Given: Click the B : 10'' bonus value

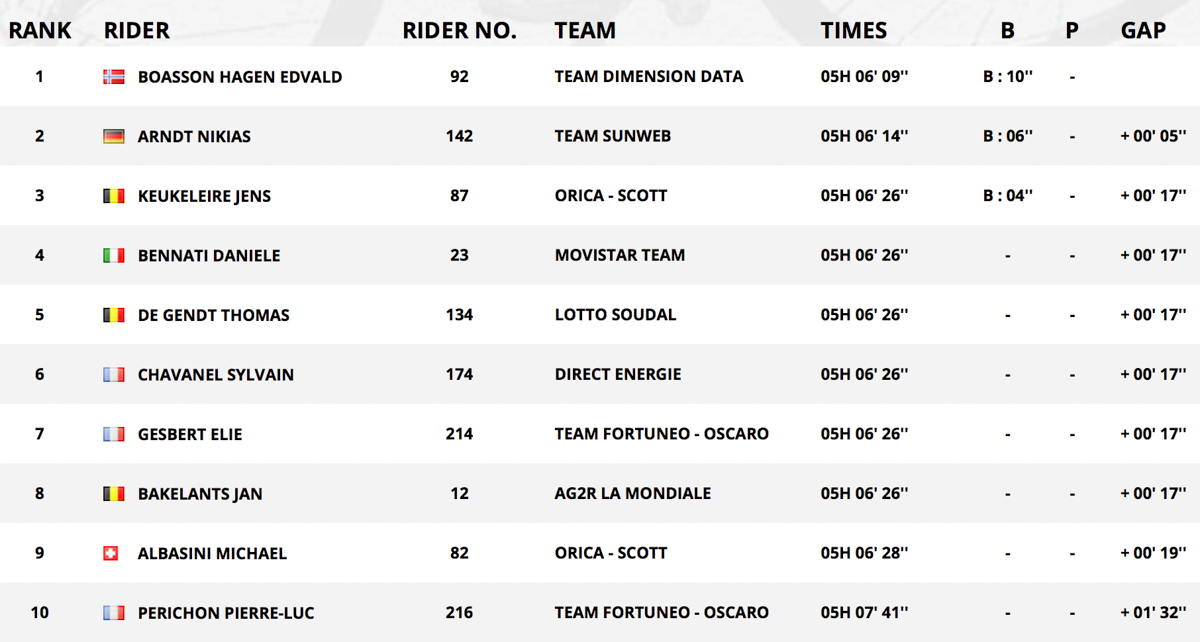Looking at the screenshot, I should 1008,77.
